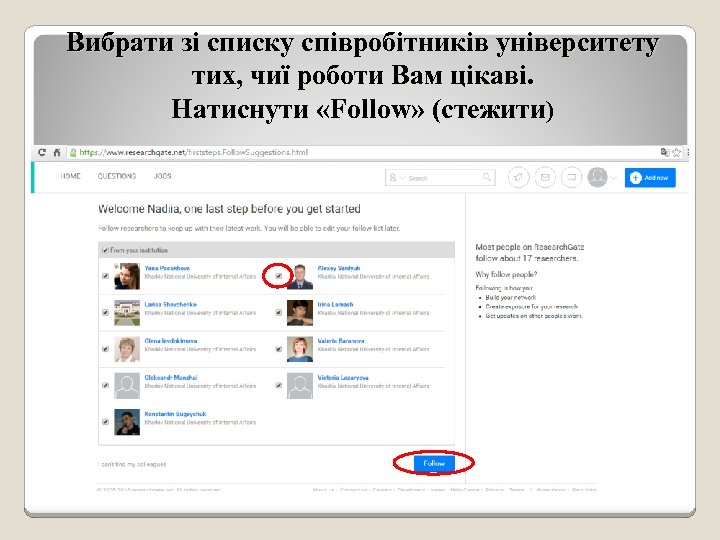Click the profile avatar in the header
This screenshot has width=720, height=540.
tap(597, 177)
